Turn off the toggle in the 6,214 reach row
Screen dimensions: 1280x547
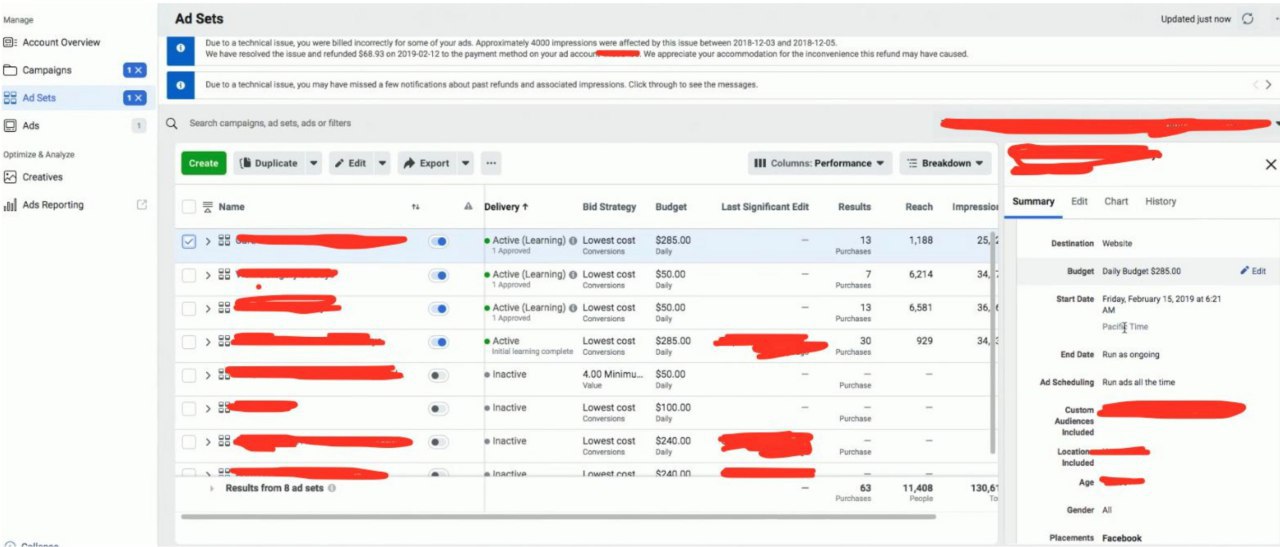click(438, 275)
